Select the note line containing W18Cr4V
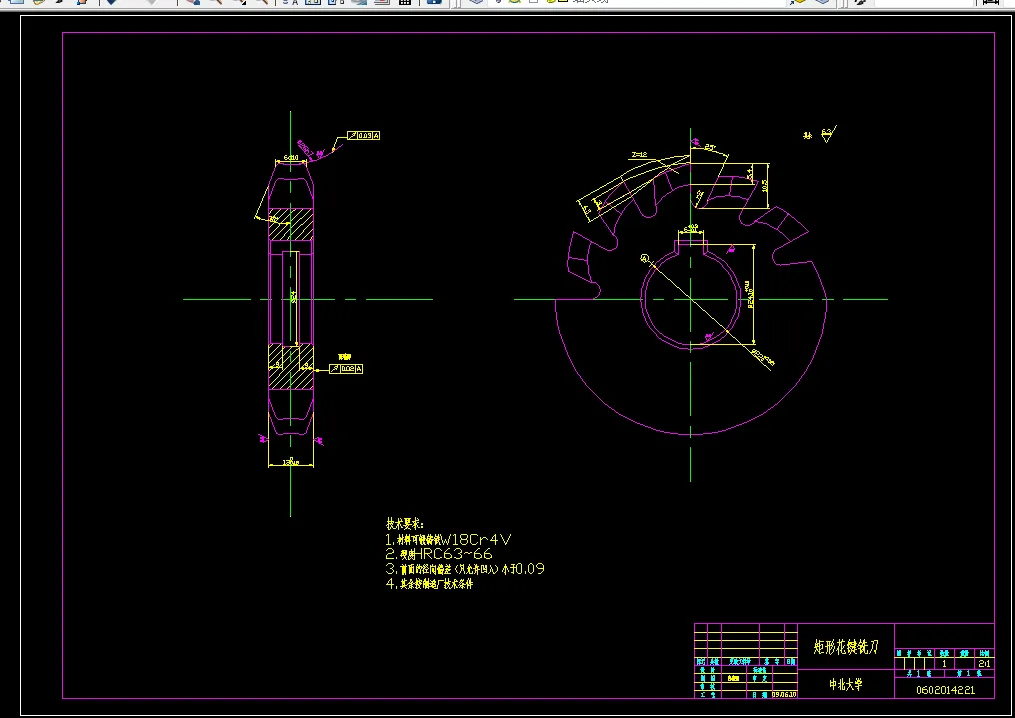This screenshot has height=718, width=1015. click(448, 539)
